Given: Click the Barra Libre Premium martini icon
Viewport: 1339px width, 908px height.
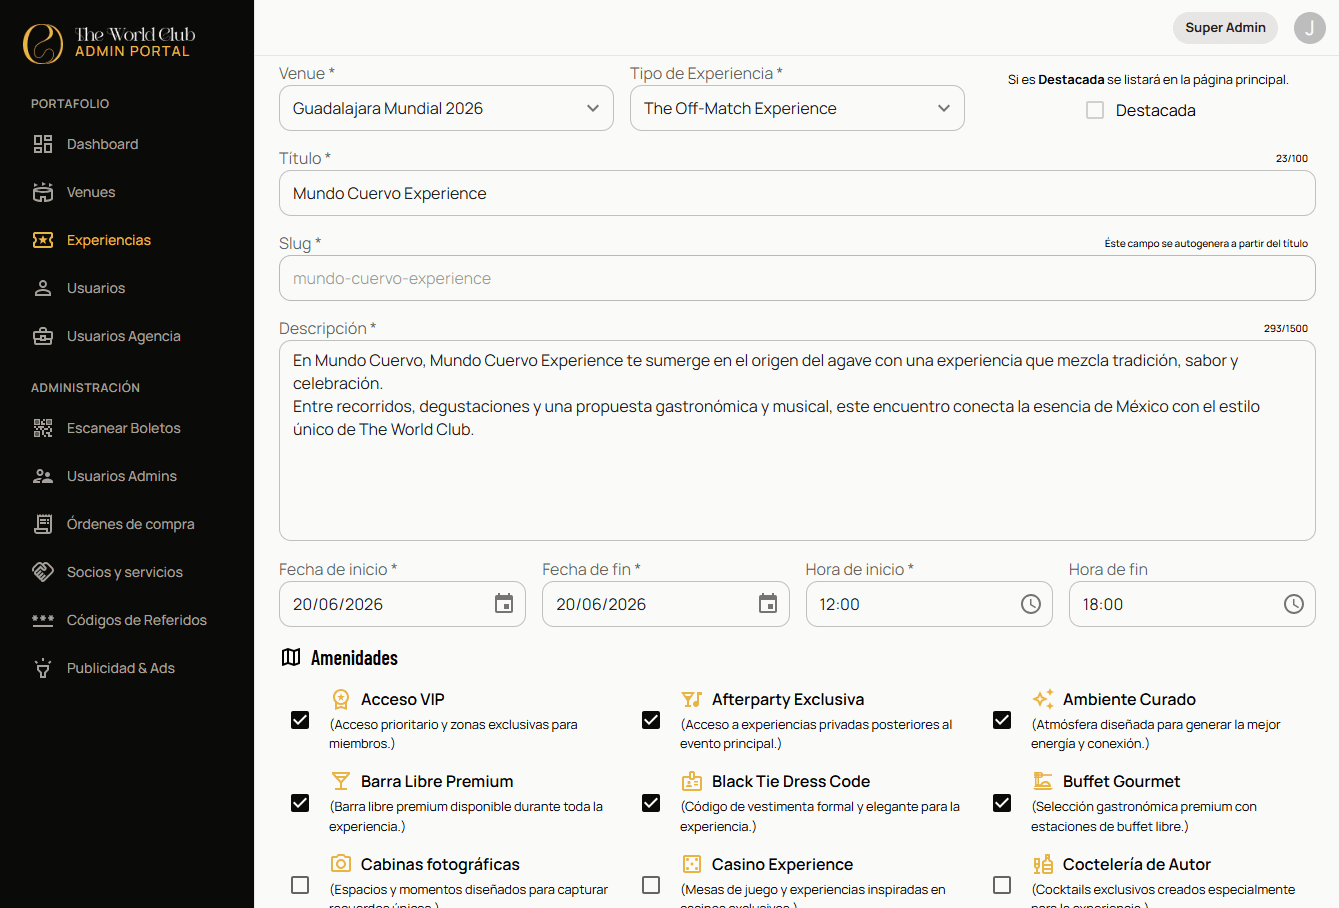Looking at the screenshot, I should [341, 781].
